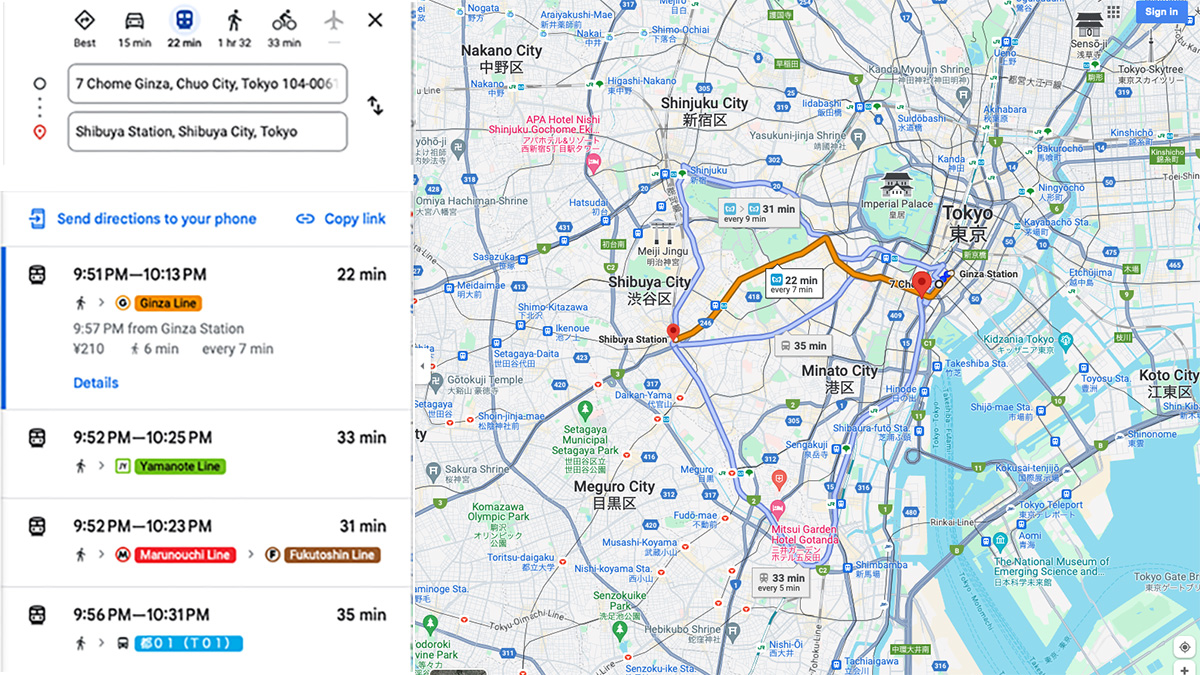Screen dimensions: 1200x675
Task: Open the Imperial Palace landmark icon
Action: (895, 185)
